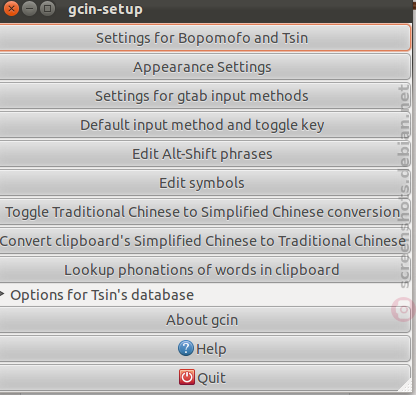Click the blue question mark Help icon
Screen dimensions: 416x395
click(x=186, y=349)
